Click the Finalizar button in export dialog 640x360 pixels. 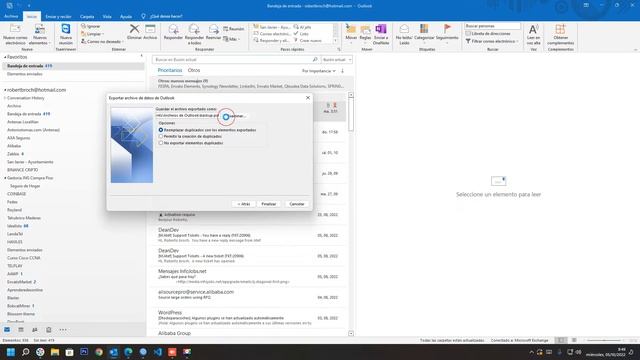coord(269,204)
